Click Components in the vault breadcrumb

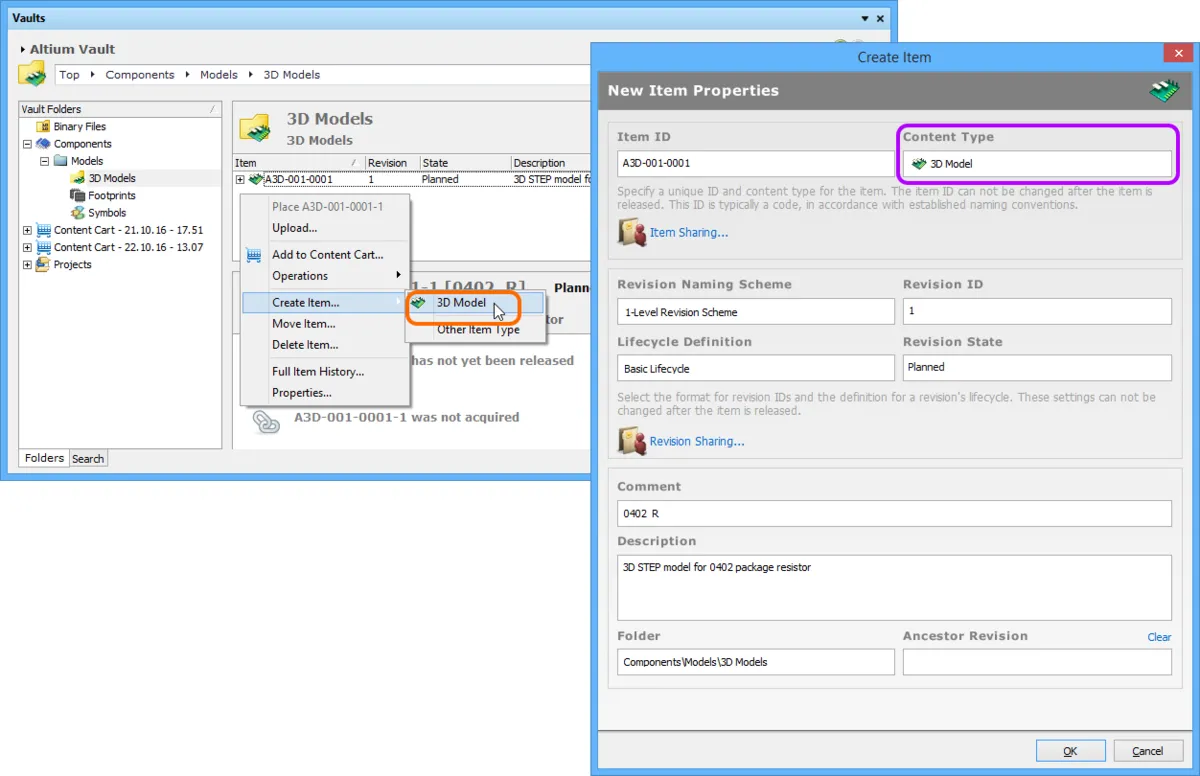[x=140, y=75]
